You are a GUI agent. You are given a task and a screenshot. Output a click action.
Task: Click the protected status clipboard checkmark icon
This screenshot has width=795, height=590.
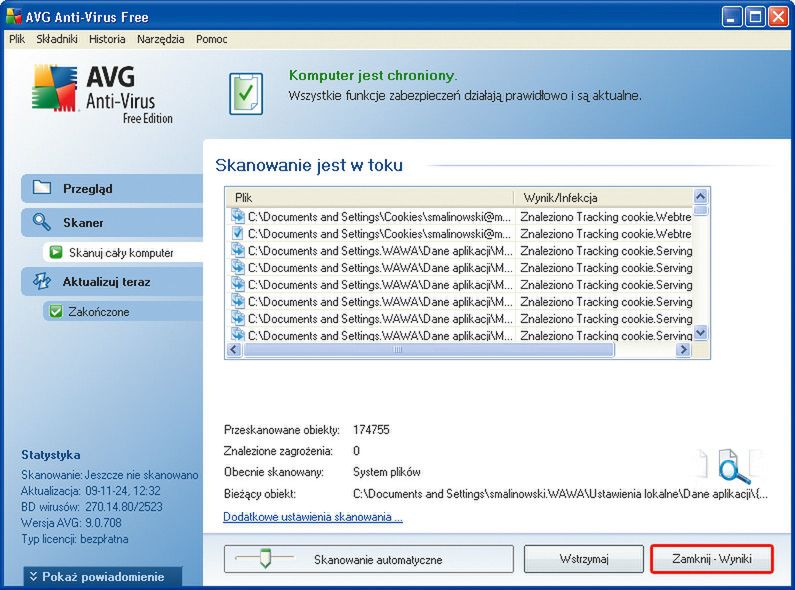point(246,94)
